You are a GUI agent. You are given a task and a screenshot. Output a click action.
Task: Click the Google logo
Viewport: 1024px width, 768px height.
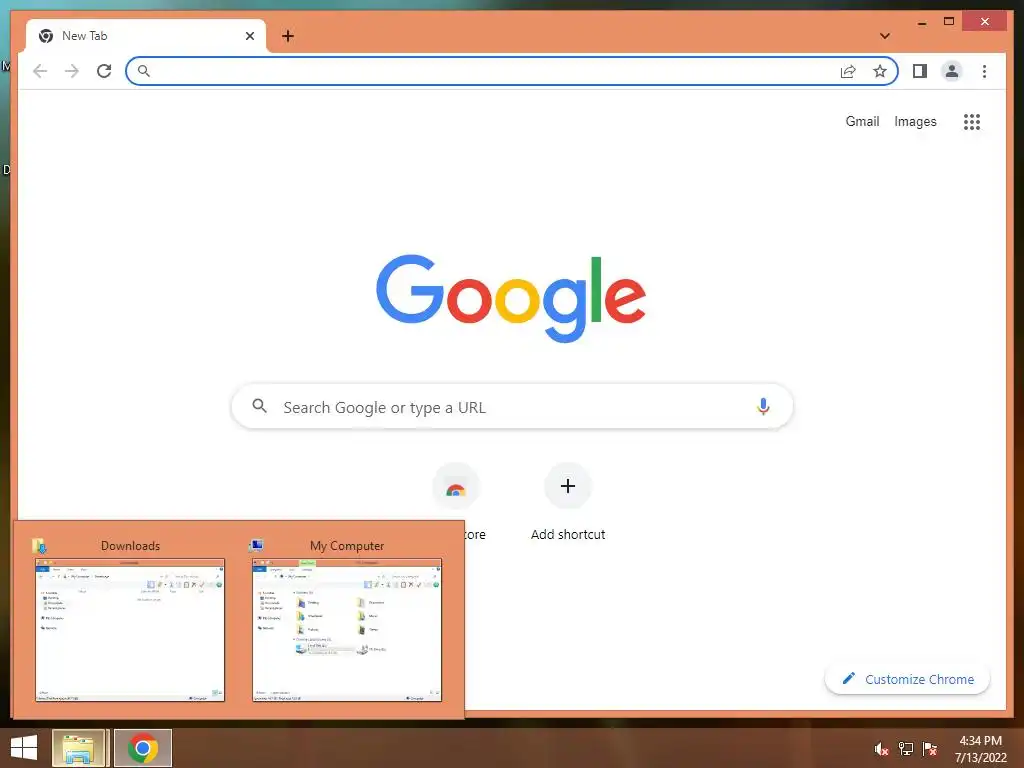coord(511,298)
